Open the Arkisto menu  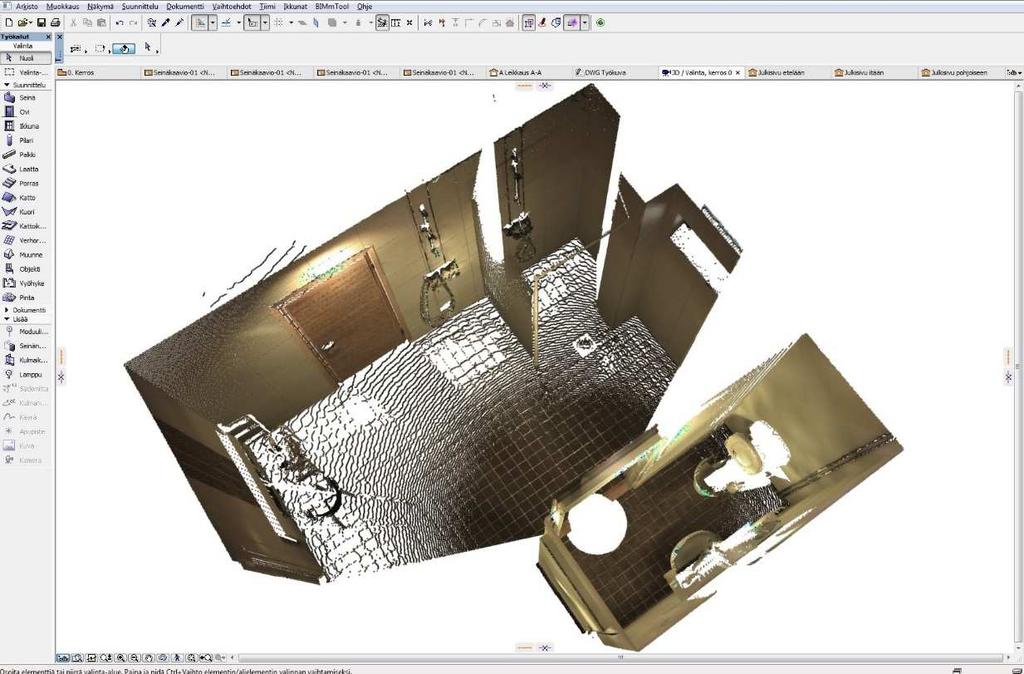(27, 7)
